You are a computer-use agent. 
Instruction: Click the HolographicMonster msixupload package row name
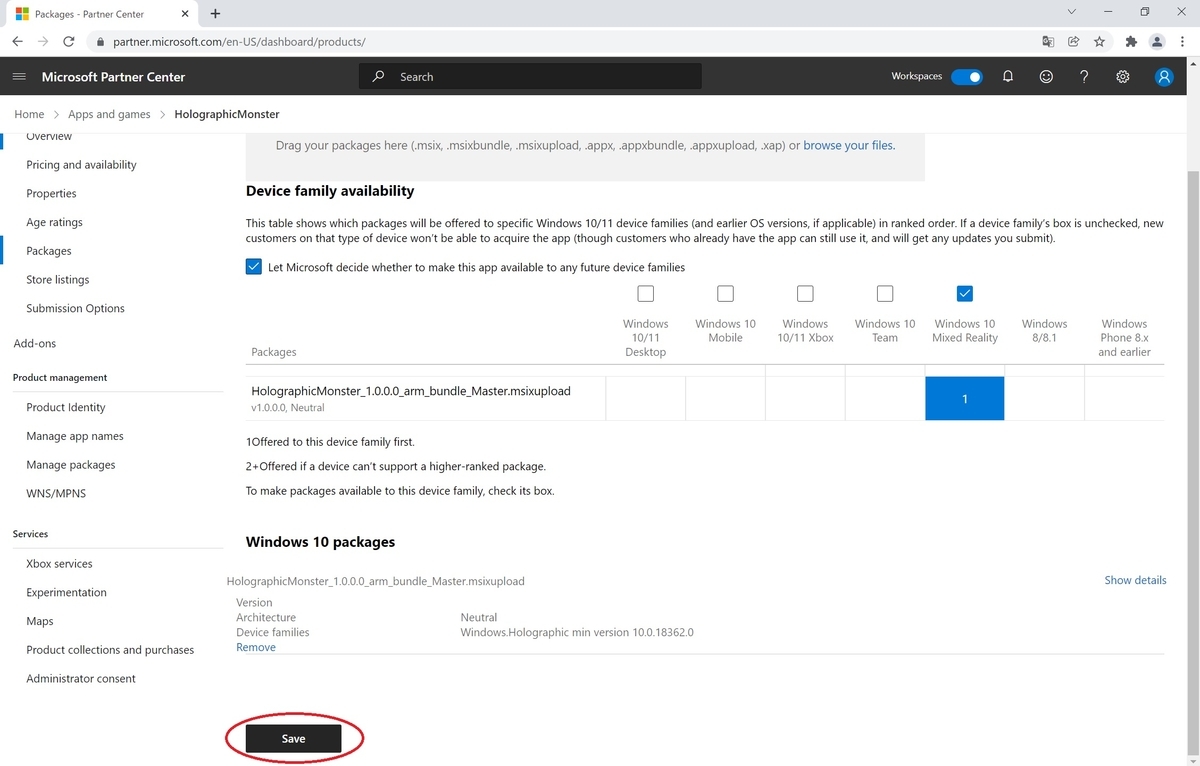[x=411, y=391]
